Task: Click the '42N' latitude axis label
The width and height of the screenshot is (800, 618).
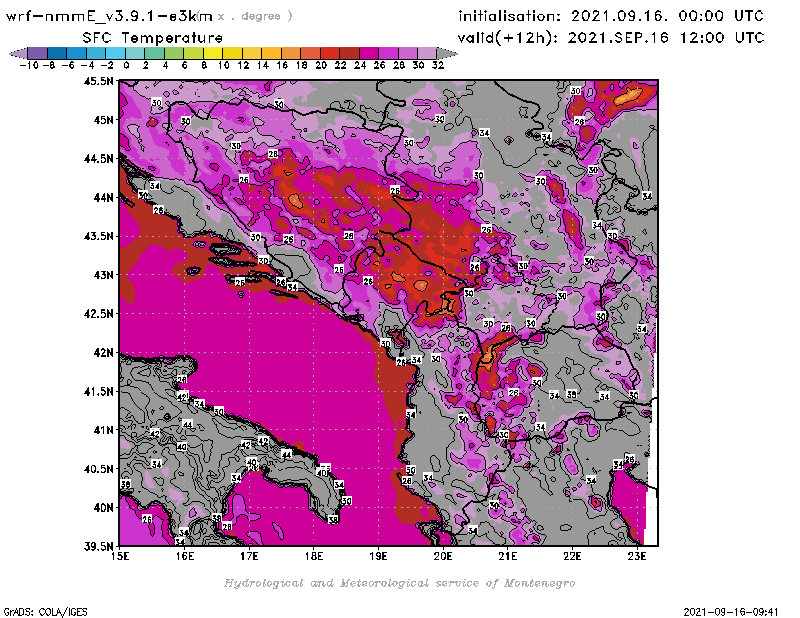Action: pos(103,353)
